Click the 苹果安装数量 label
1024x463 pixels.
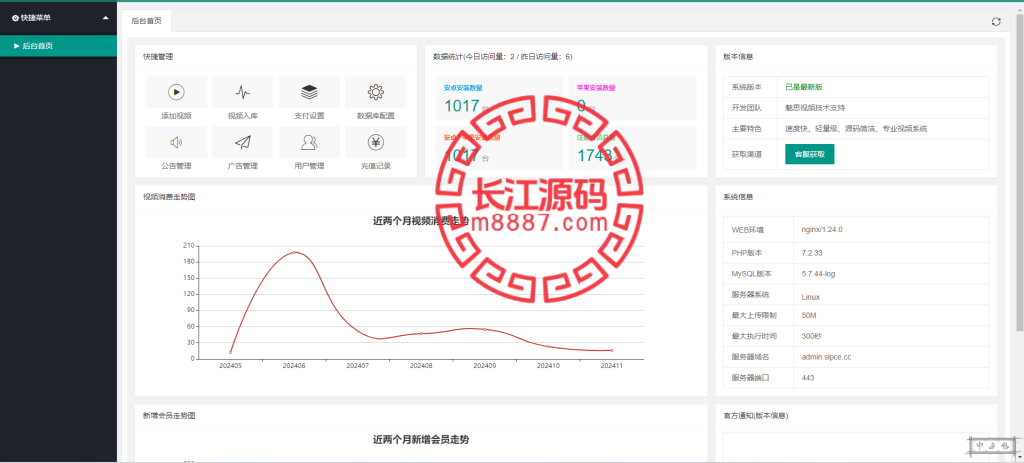click(x=596, y=88)
